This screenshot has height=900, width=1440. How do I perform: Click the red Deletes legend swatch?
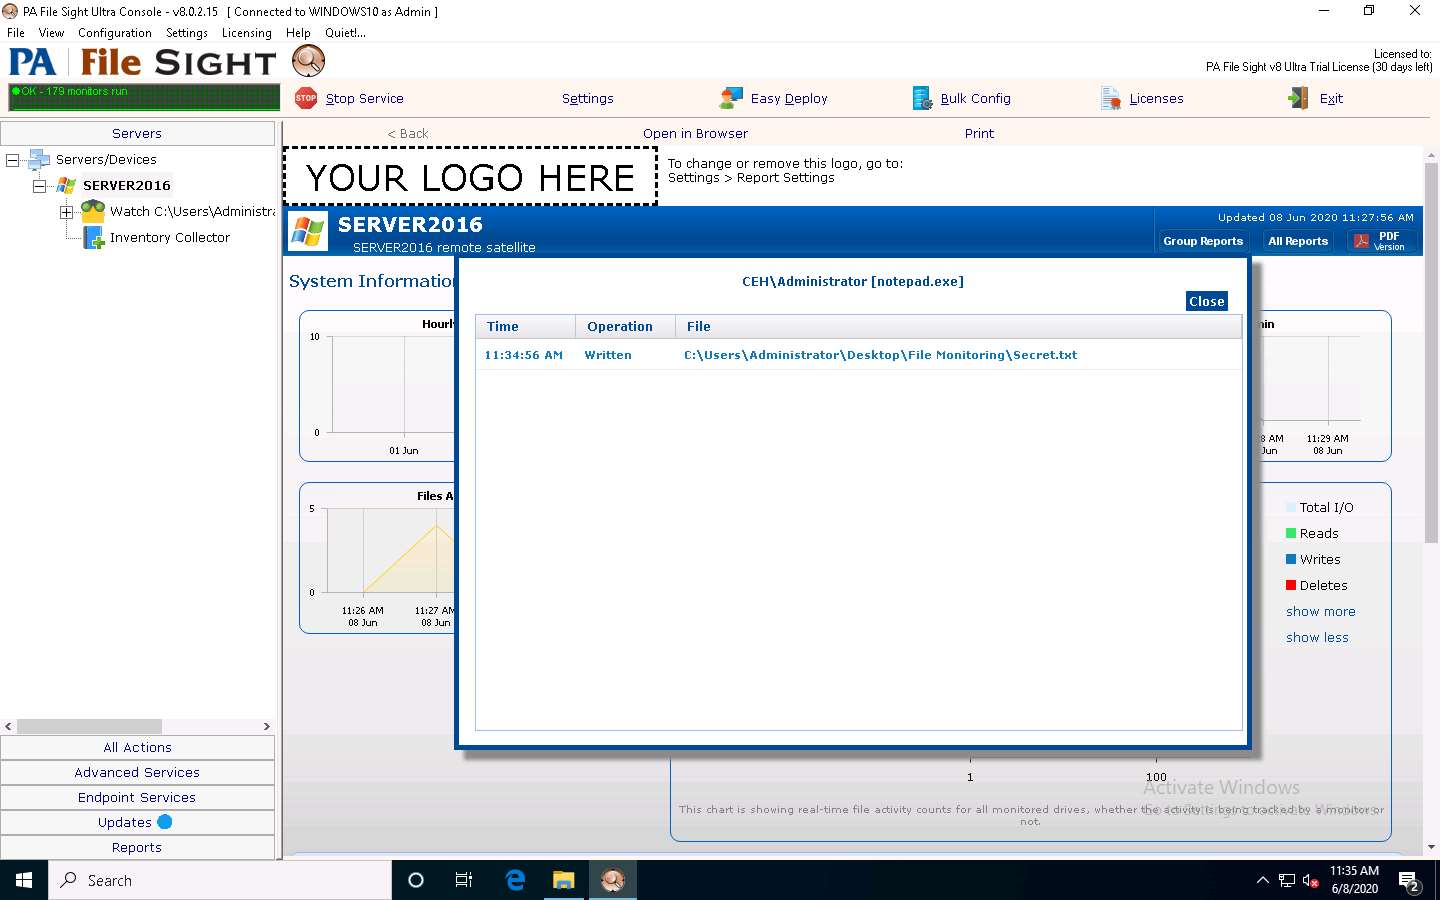1291,585
